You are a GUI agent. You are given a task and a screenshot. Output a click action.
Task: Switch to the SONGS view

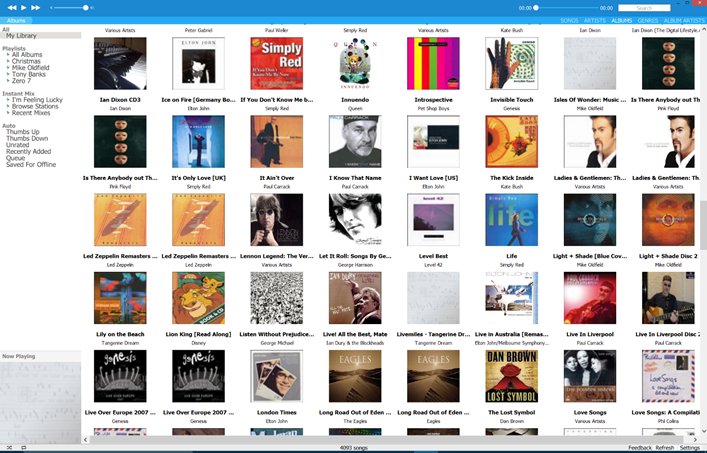click(x=569, y=21)
